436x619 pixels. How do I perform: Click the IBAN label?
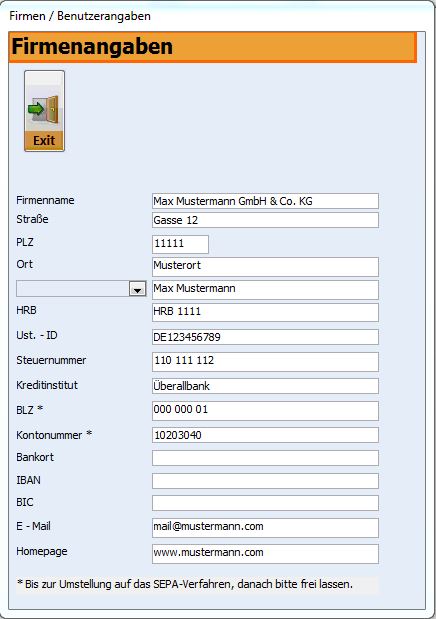point(28,480)
